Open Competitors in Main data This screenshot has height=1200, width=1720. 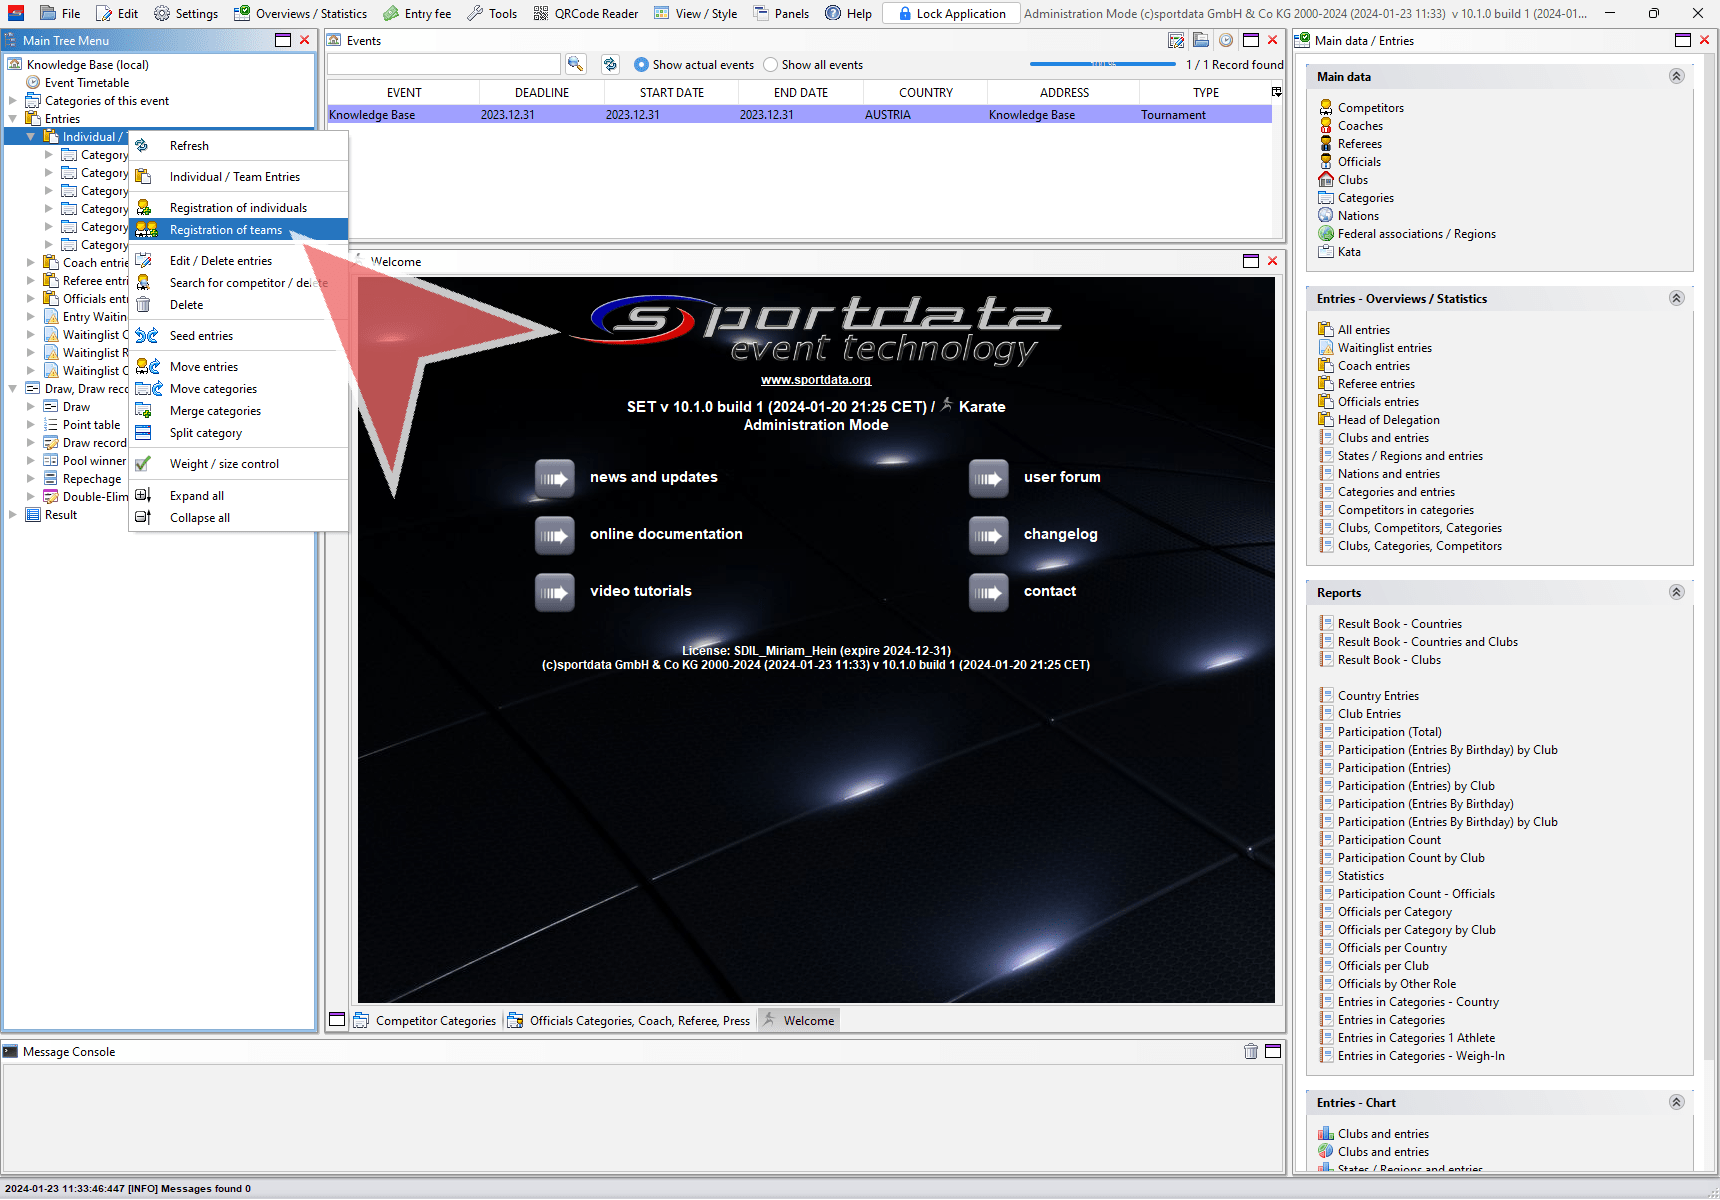(1370, 108)
